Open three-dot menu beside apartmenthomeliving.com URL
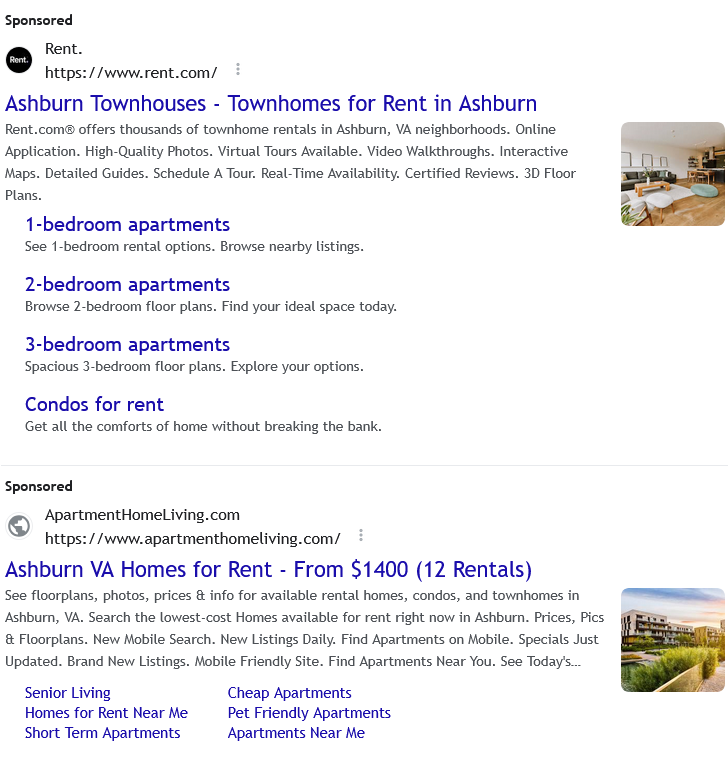 [361, 535]
